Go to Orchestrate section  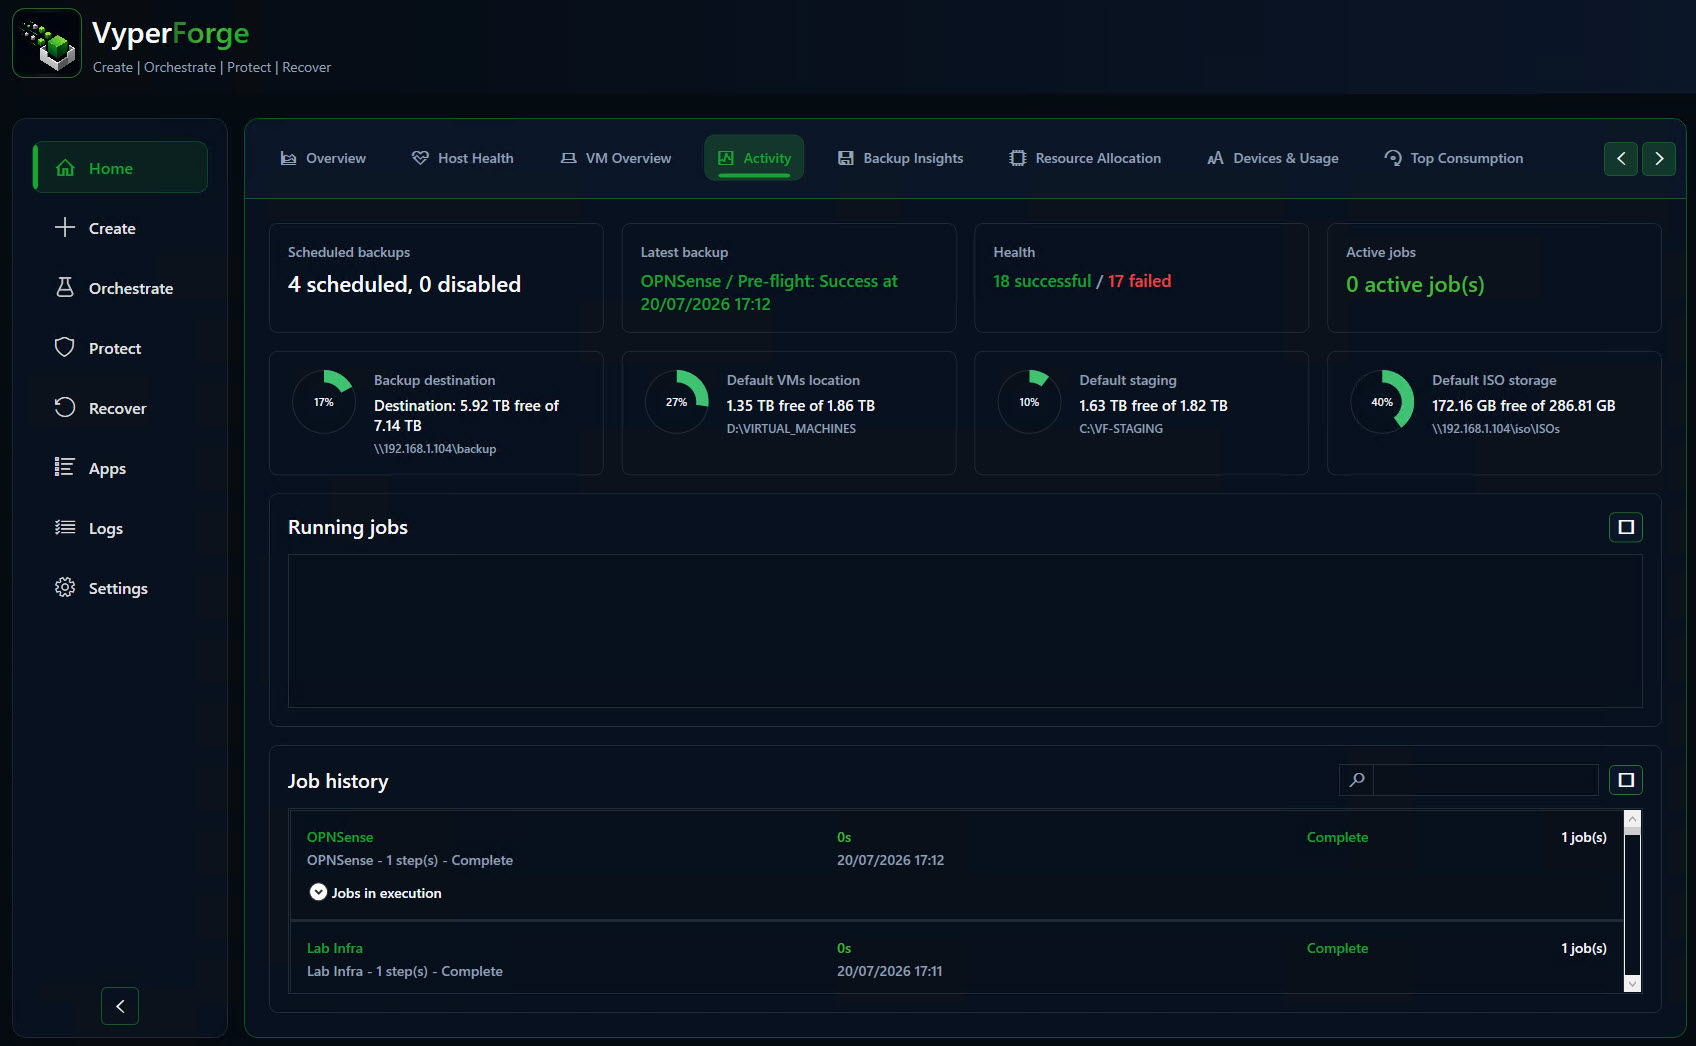point(120,288)
